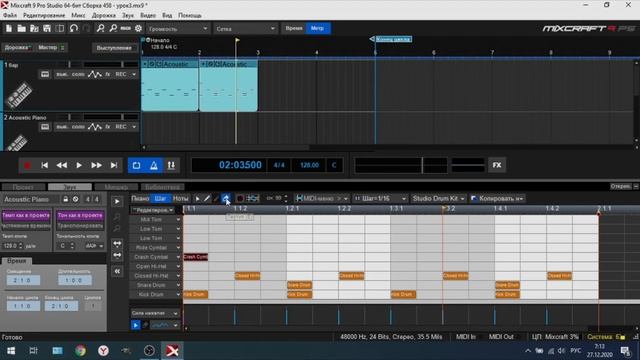Start playback with the transport play button
This screenshot has height=360, width=640.
pyautogui.click(x=79, y=165)
